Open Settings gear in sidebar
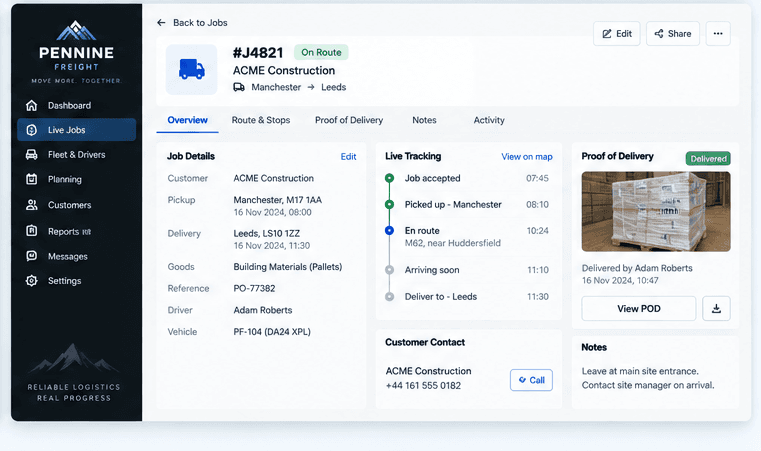 32,281
